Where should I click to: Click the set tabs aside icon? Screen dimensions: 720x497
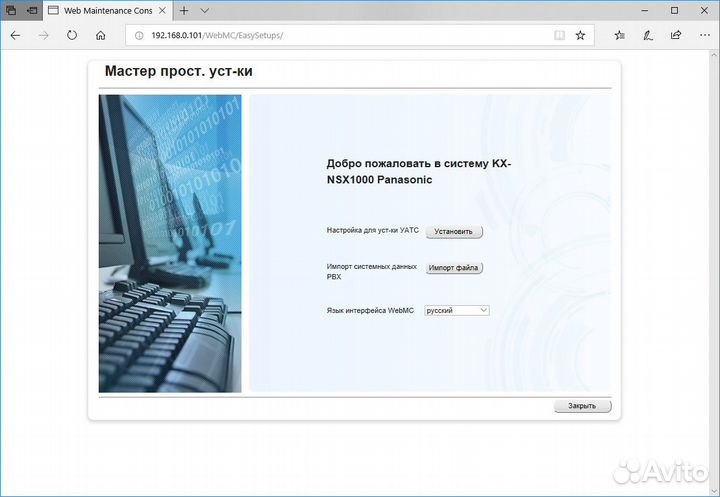32,11
